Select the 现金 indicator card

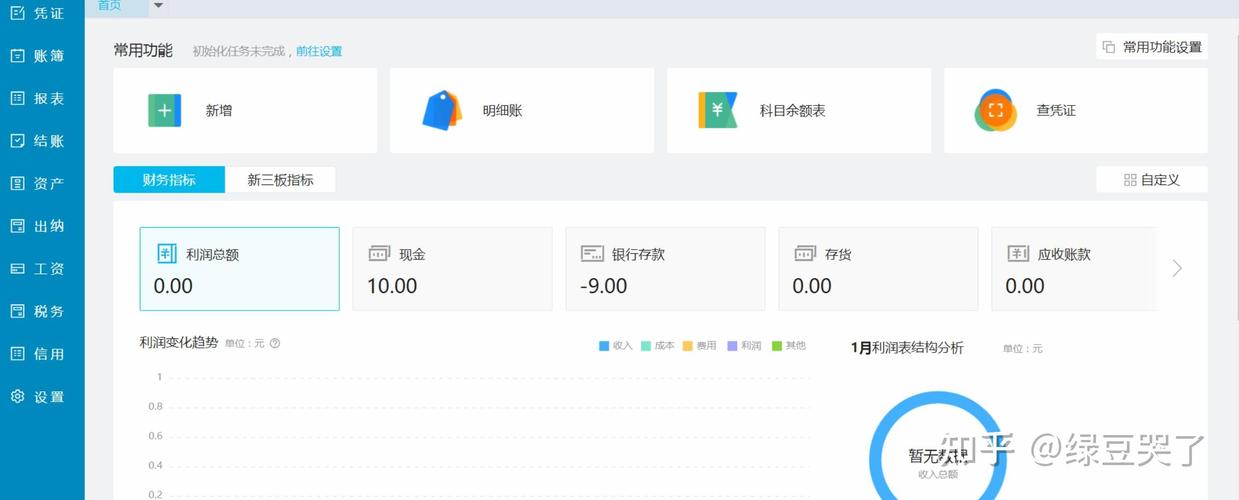[452, 269]
